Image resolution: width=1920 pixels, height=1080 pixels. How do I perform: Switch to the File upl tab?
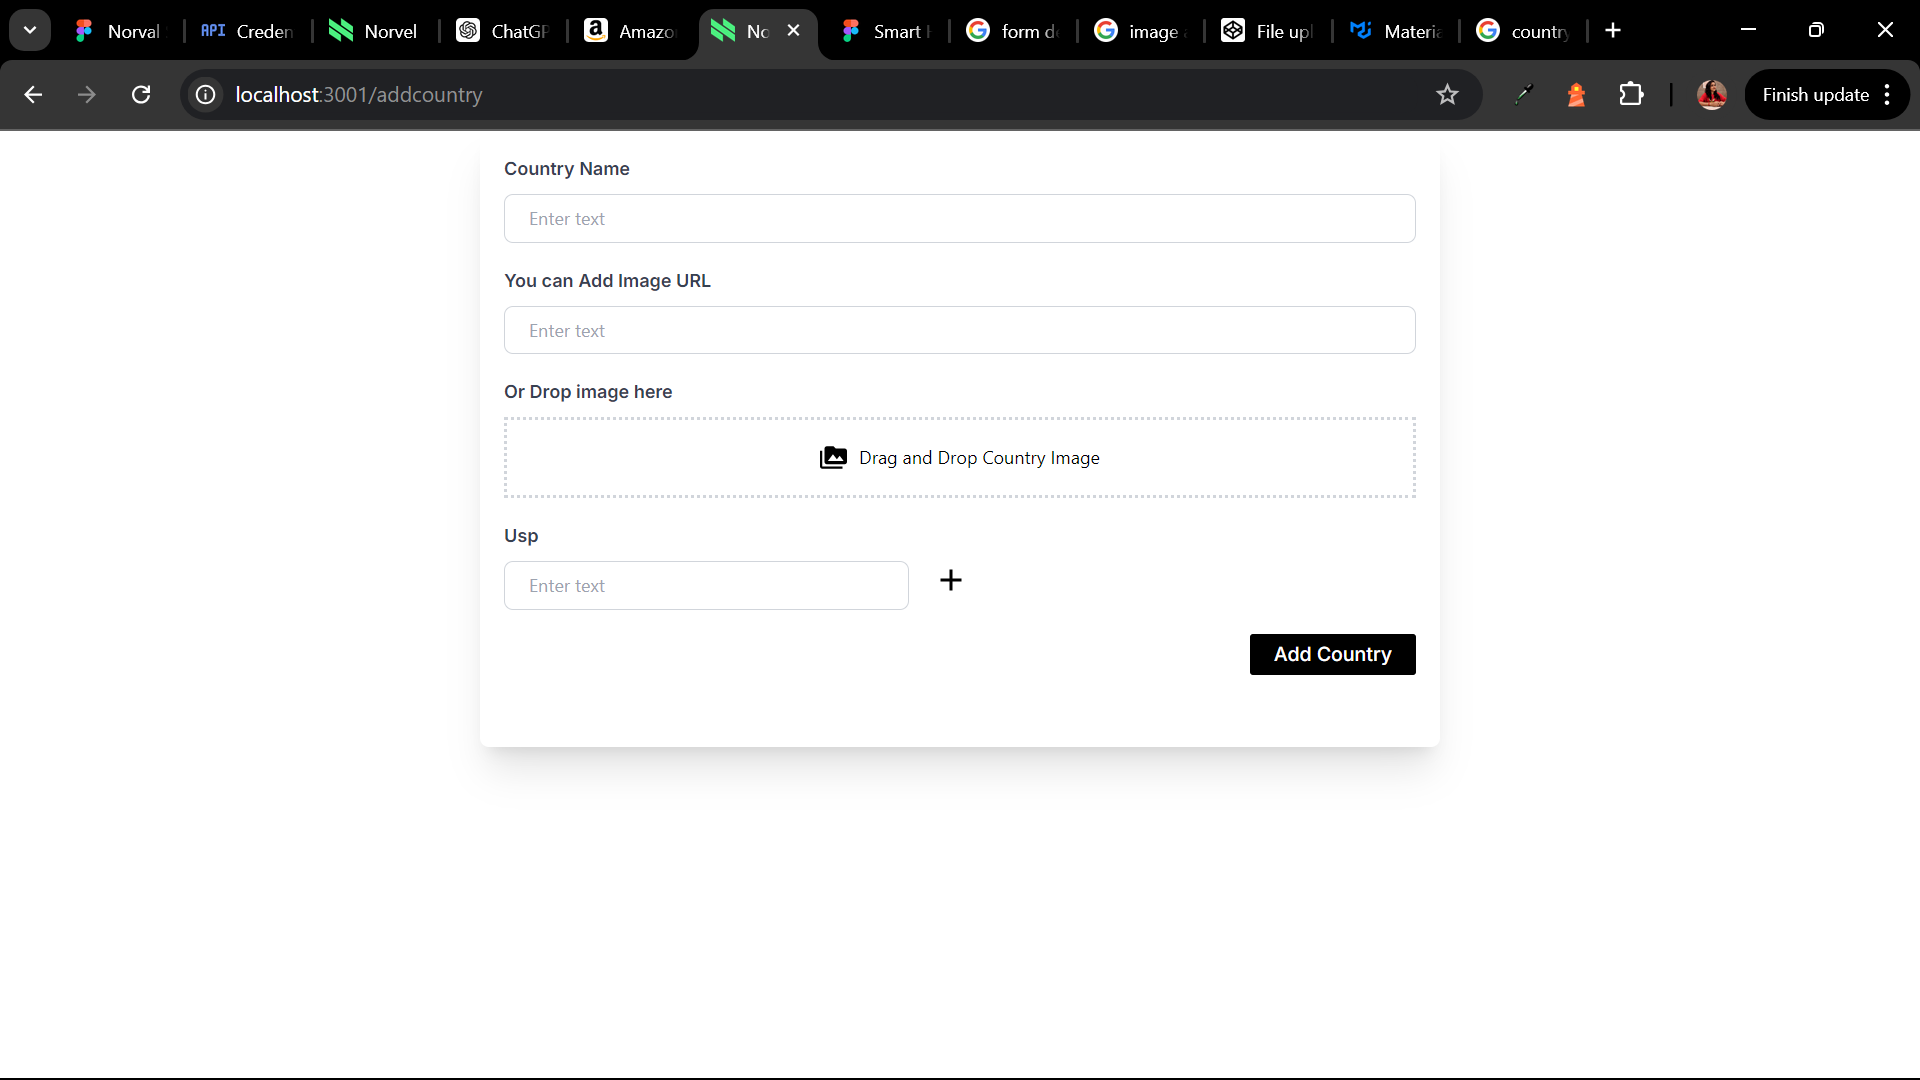point(1267,31)
